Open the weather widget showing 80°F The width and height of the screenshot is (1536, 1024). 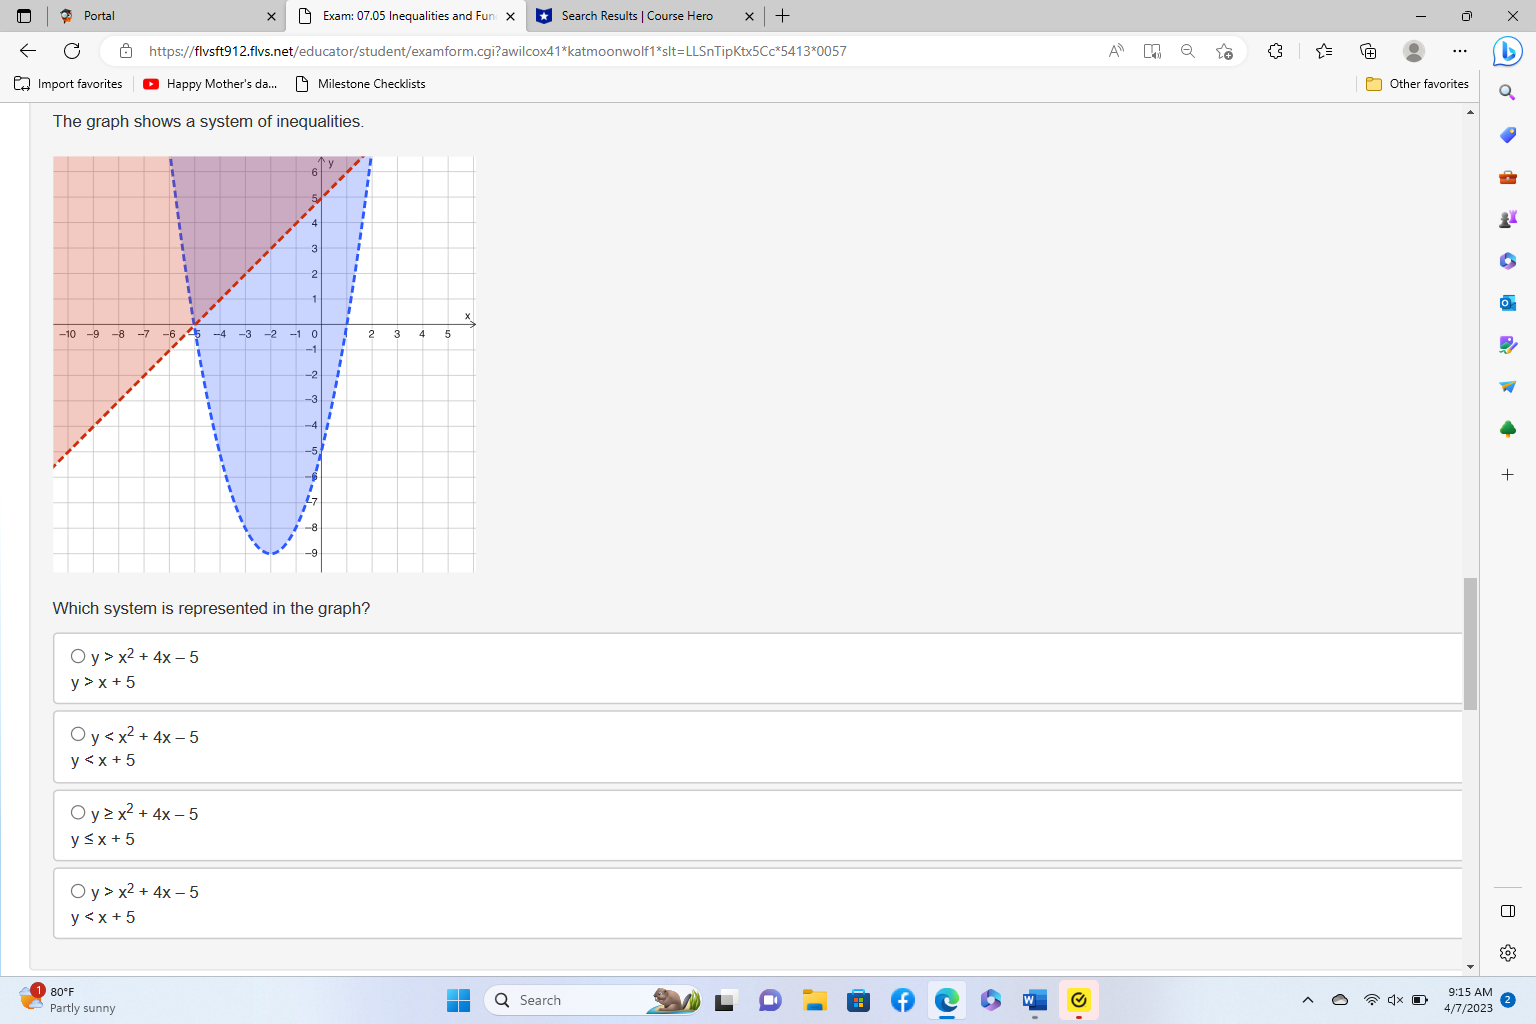pyautogui.click(x=68, y=1000)
